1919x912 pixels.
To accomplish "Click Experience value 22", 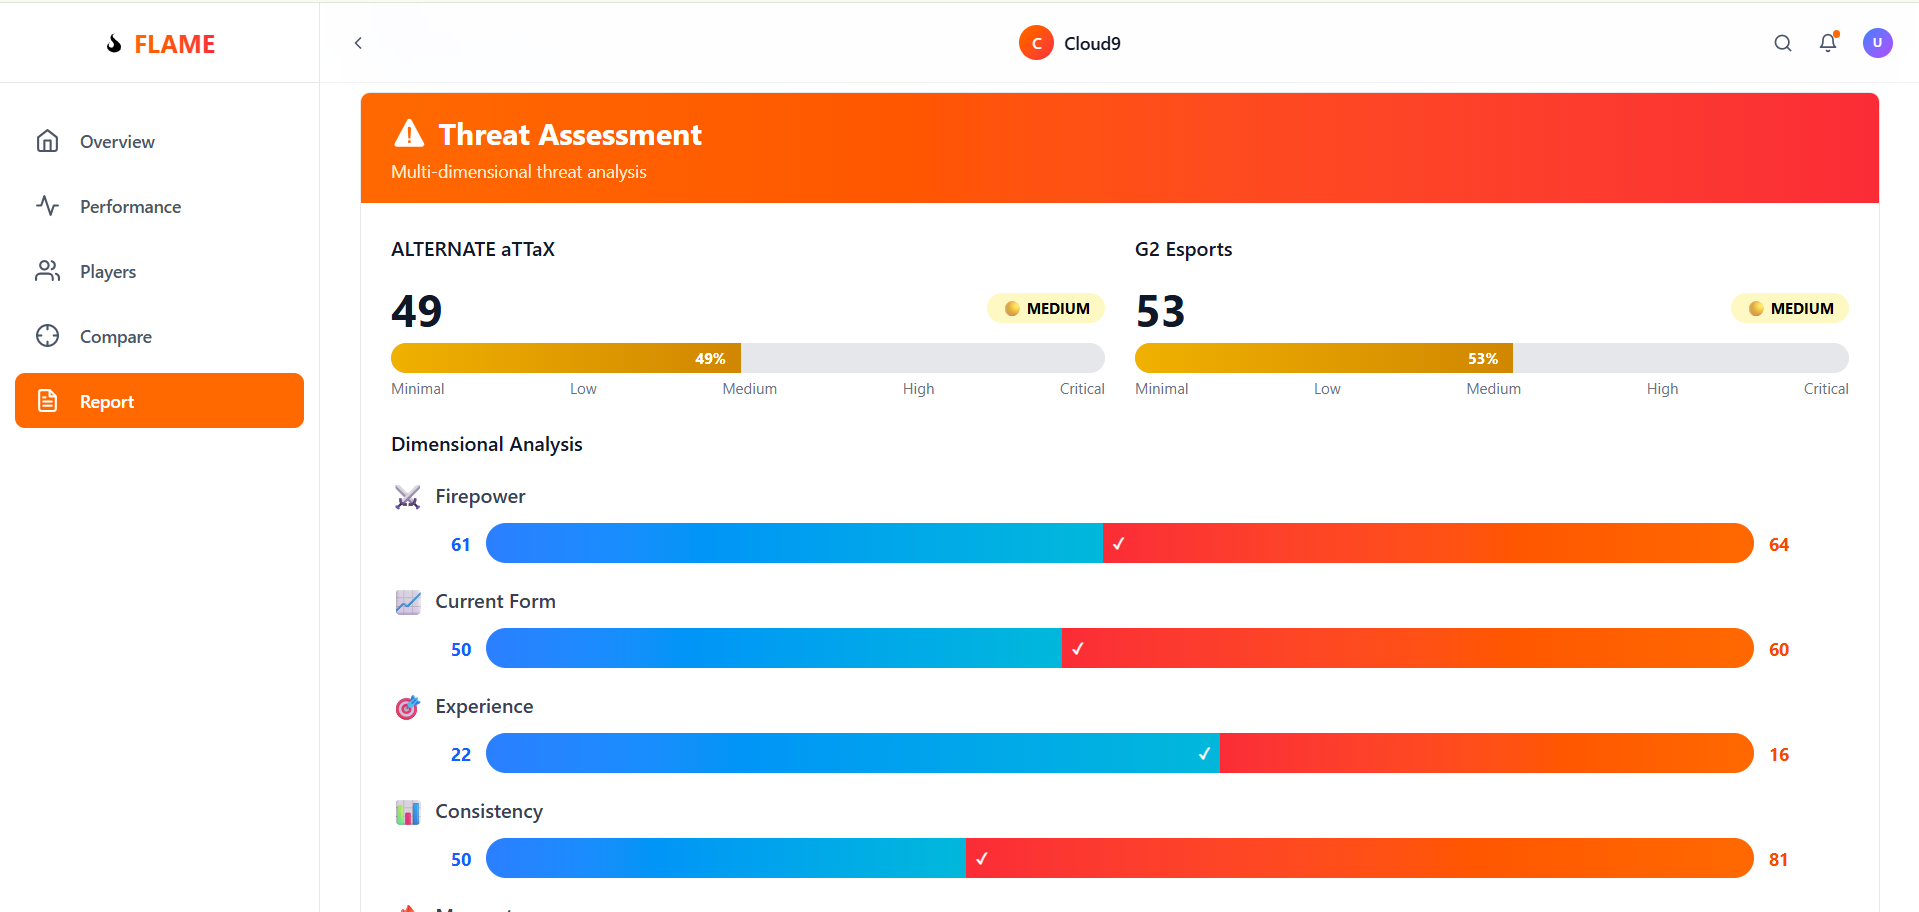I will [461, 755].
